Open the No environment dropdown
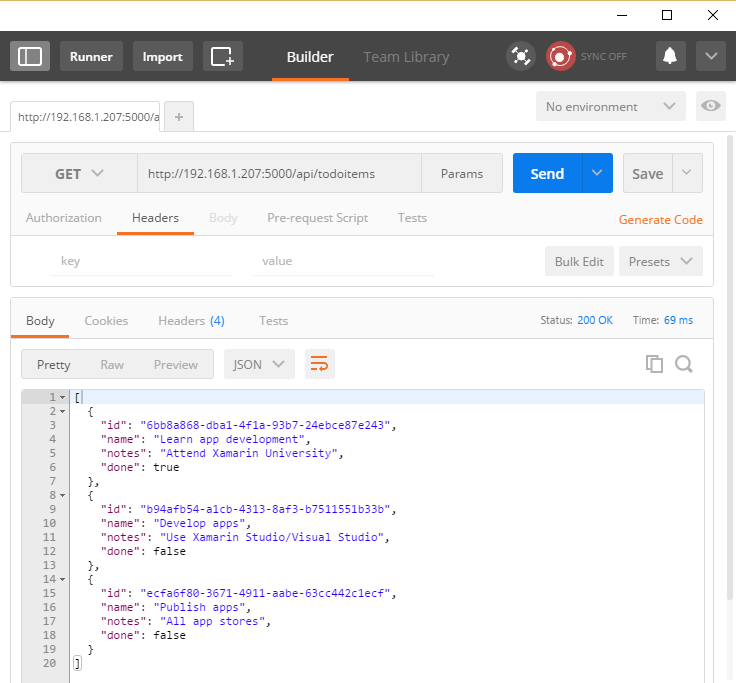Screen dimensions: 736x683 [x=610, y=107]
